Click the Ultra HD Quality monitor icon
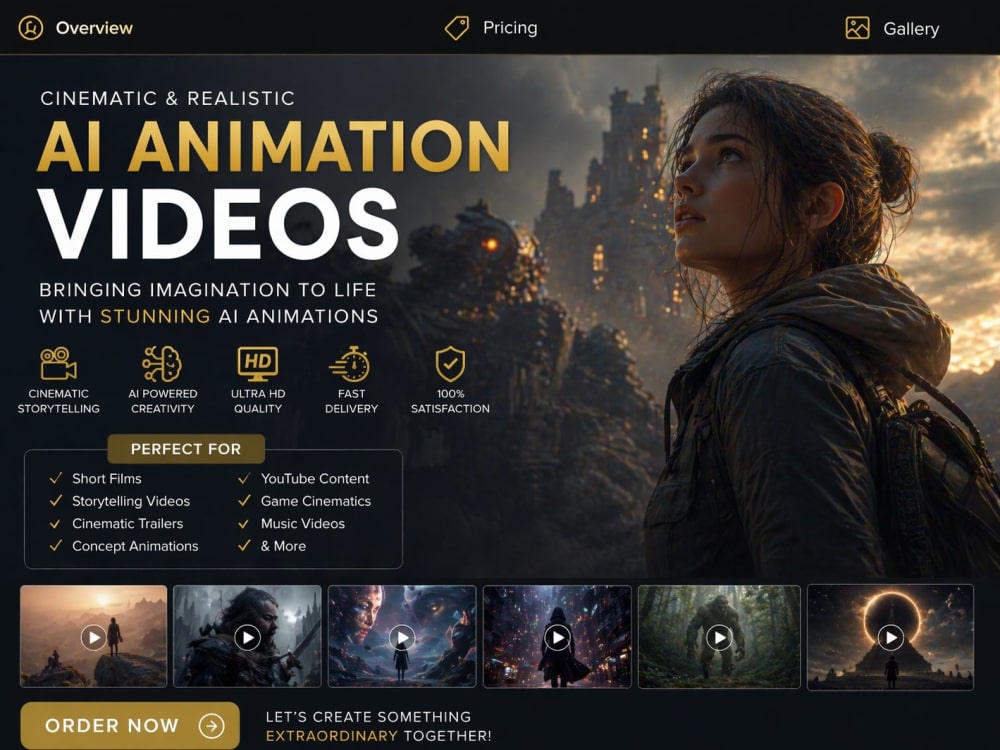The height and width of the screenshot is (750, 1000). tap(258, 364)
